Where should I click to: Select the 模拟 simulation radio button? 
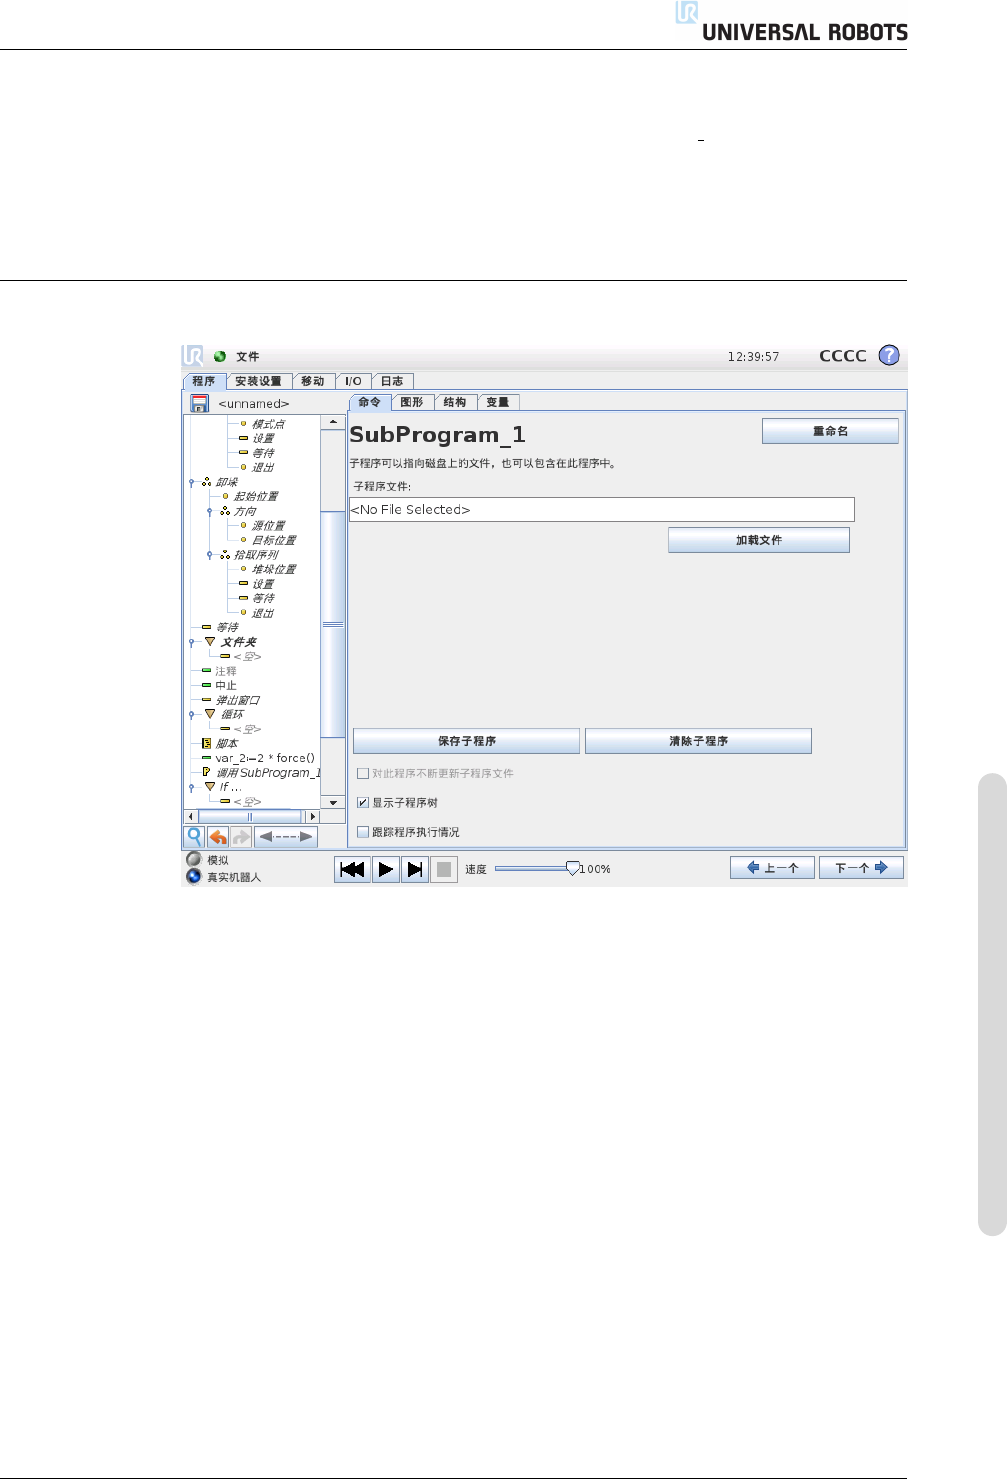coord(194,859)
